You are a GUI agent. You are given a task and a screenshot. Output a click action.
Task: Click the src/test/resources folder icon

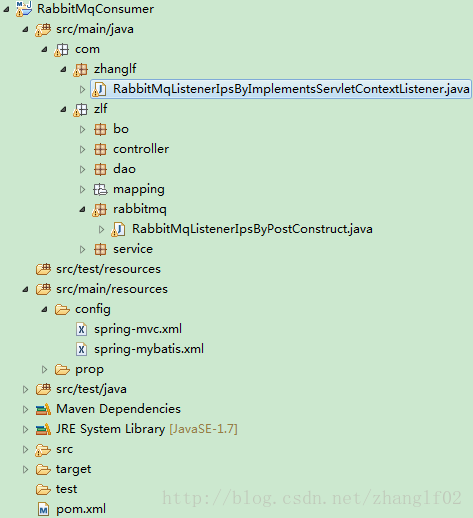tap(43, 269)
